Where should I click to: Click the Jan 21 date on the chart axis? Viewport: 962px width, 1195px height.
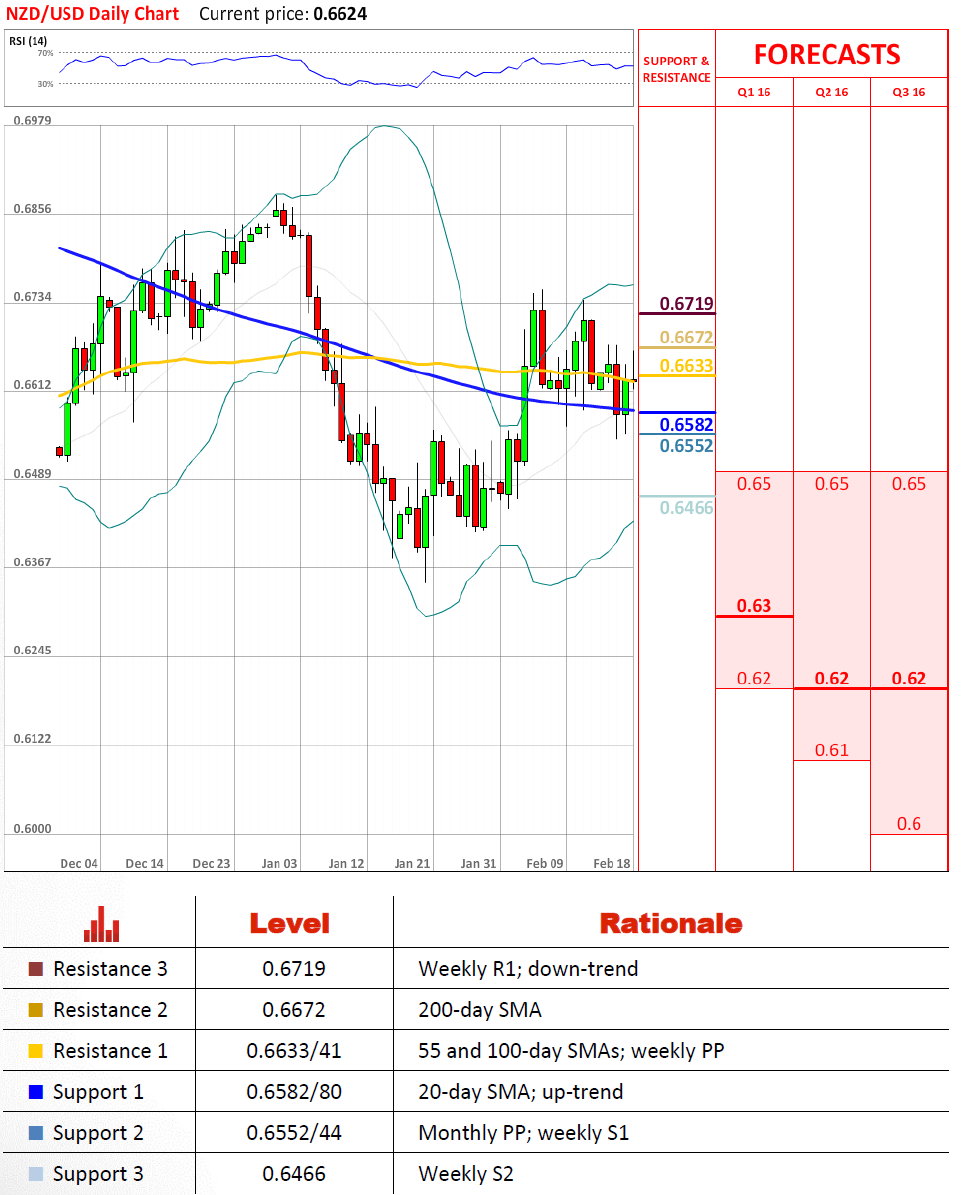coord(412,863)
